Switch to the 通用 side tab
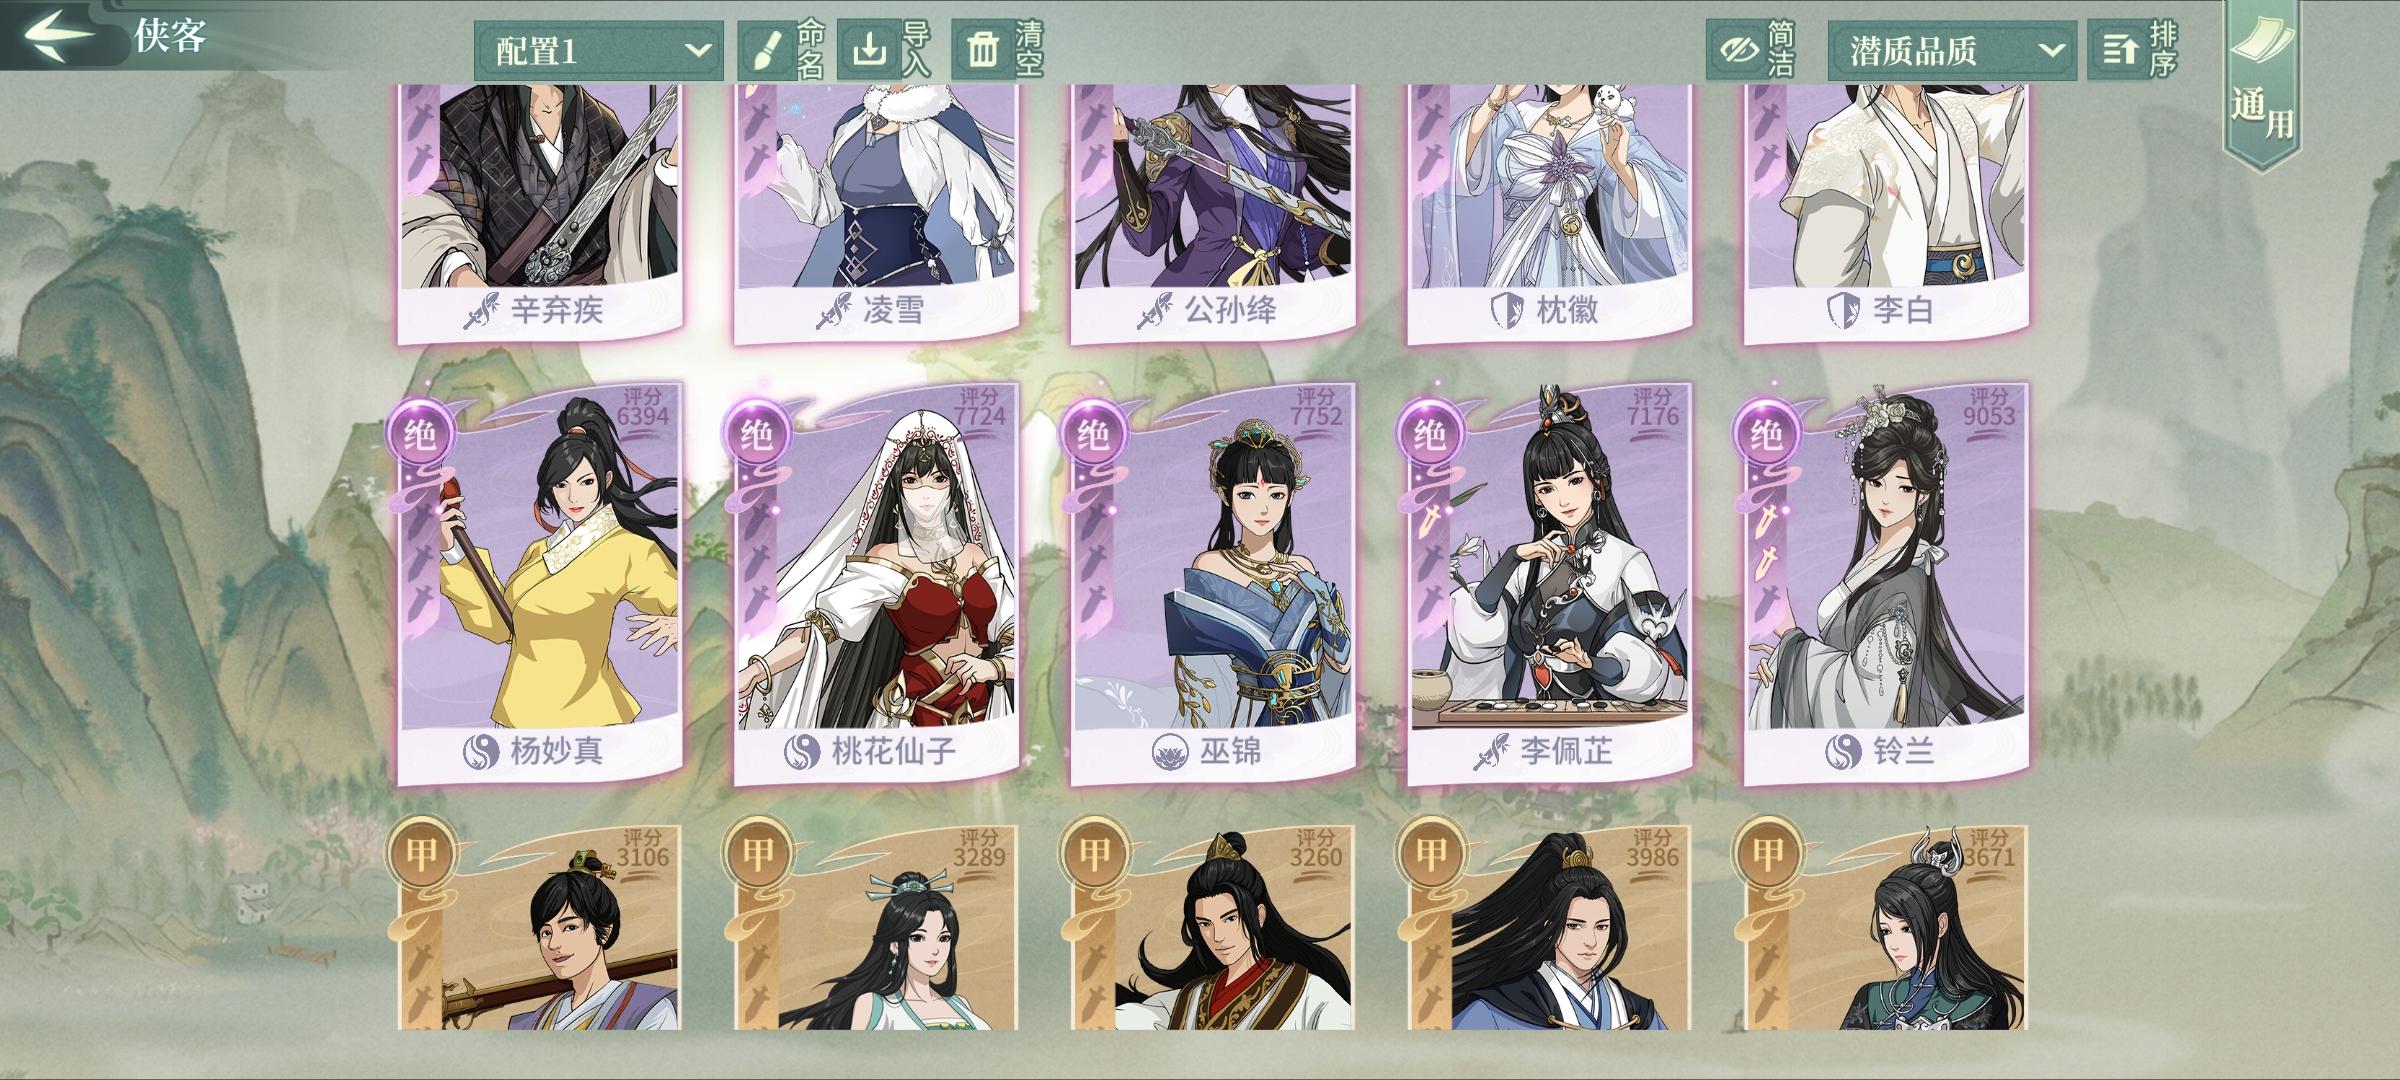 coord(2262,85)
